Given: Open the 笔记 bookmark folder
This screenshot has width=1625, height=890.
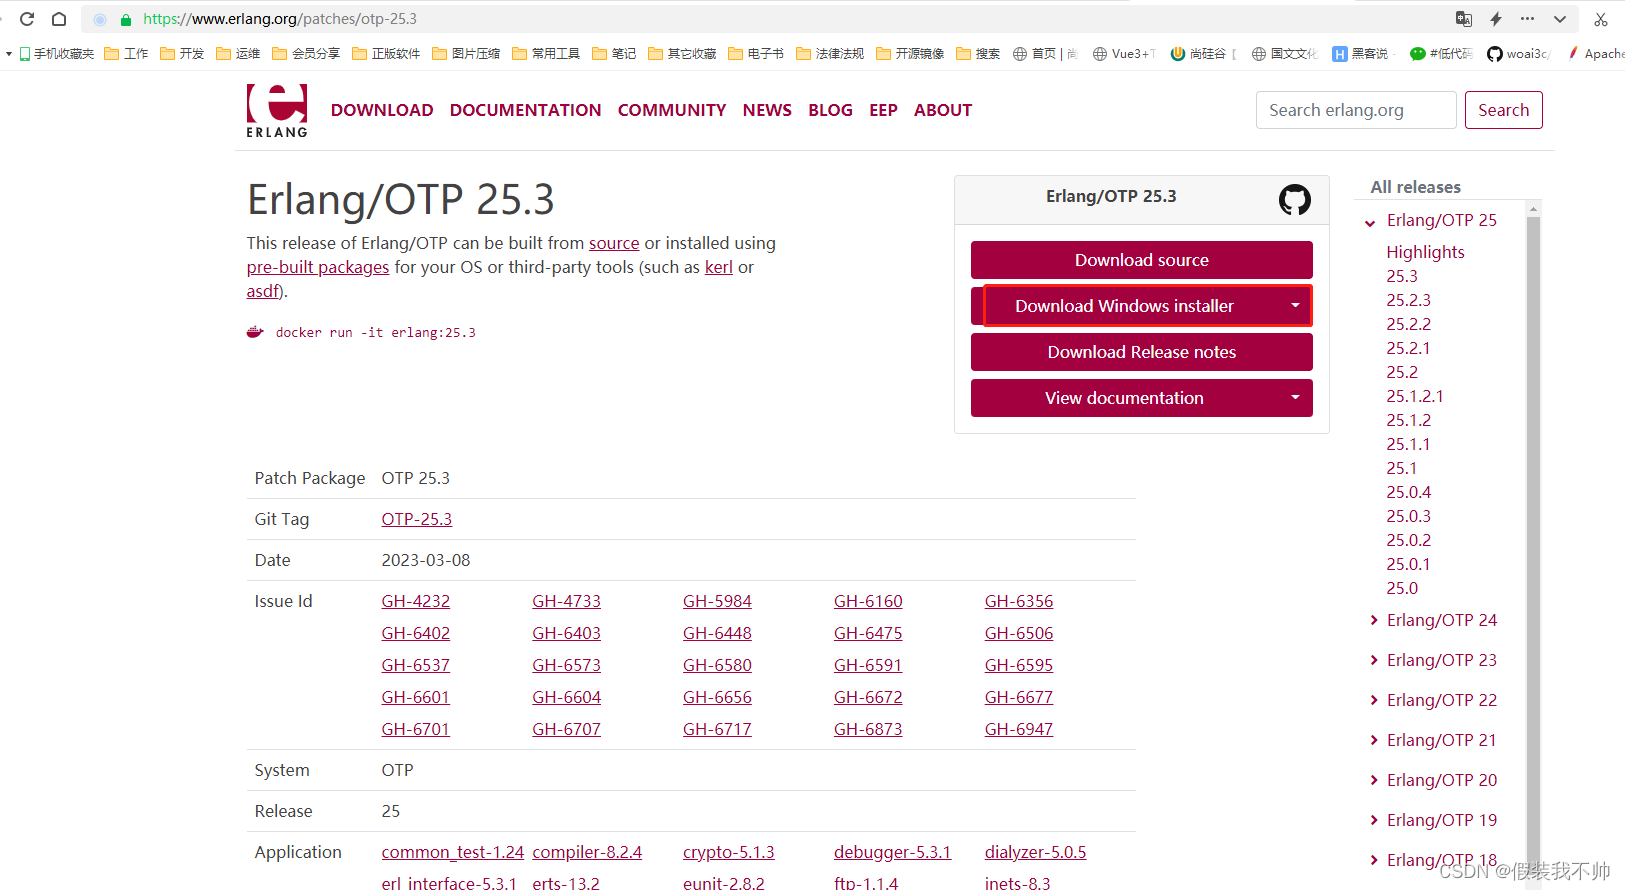Looking at the screenshot, I should coord(614,54).
